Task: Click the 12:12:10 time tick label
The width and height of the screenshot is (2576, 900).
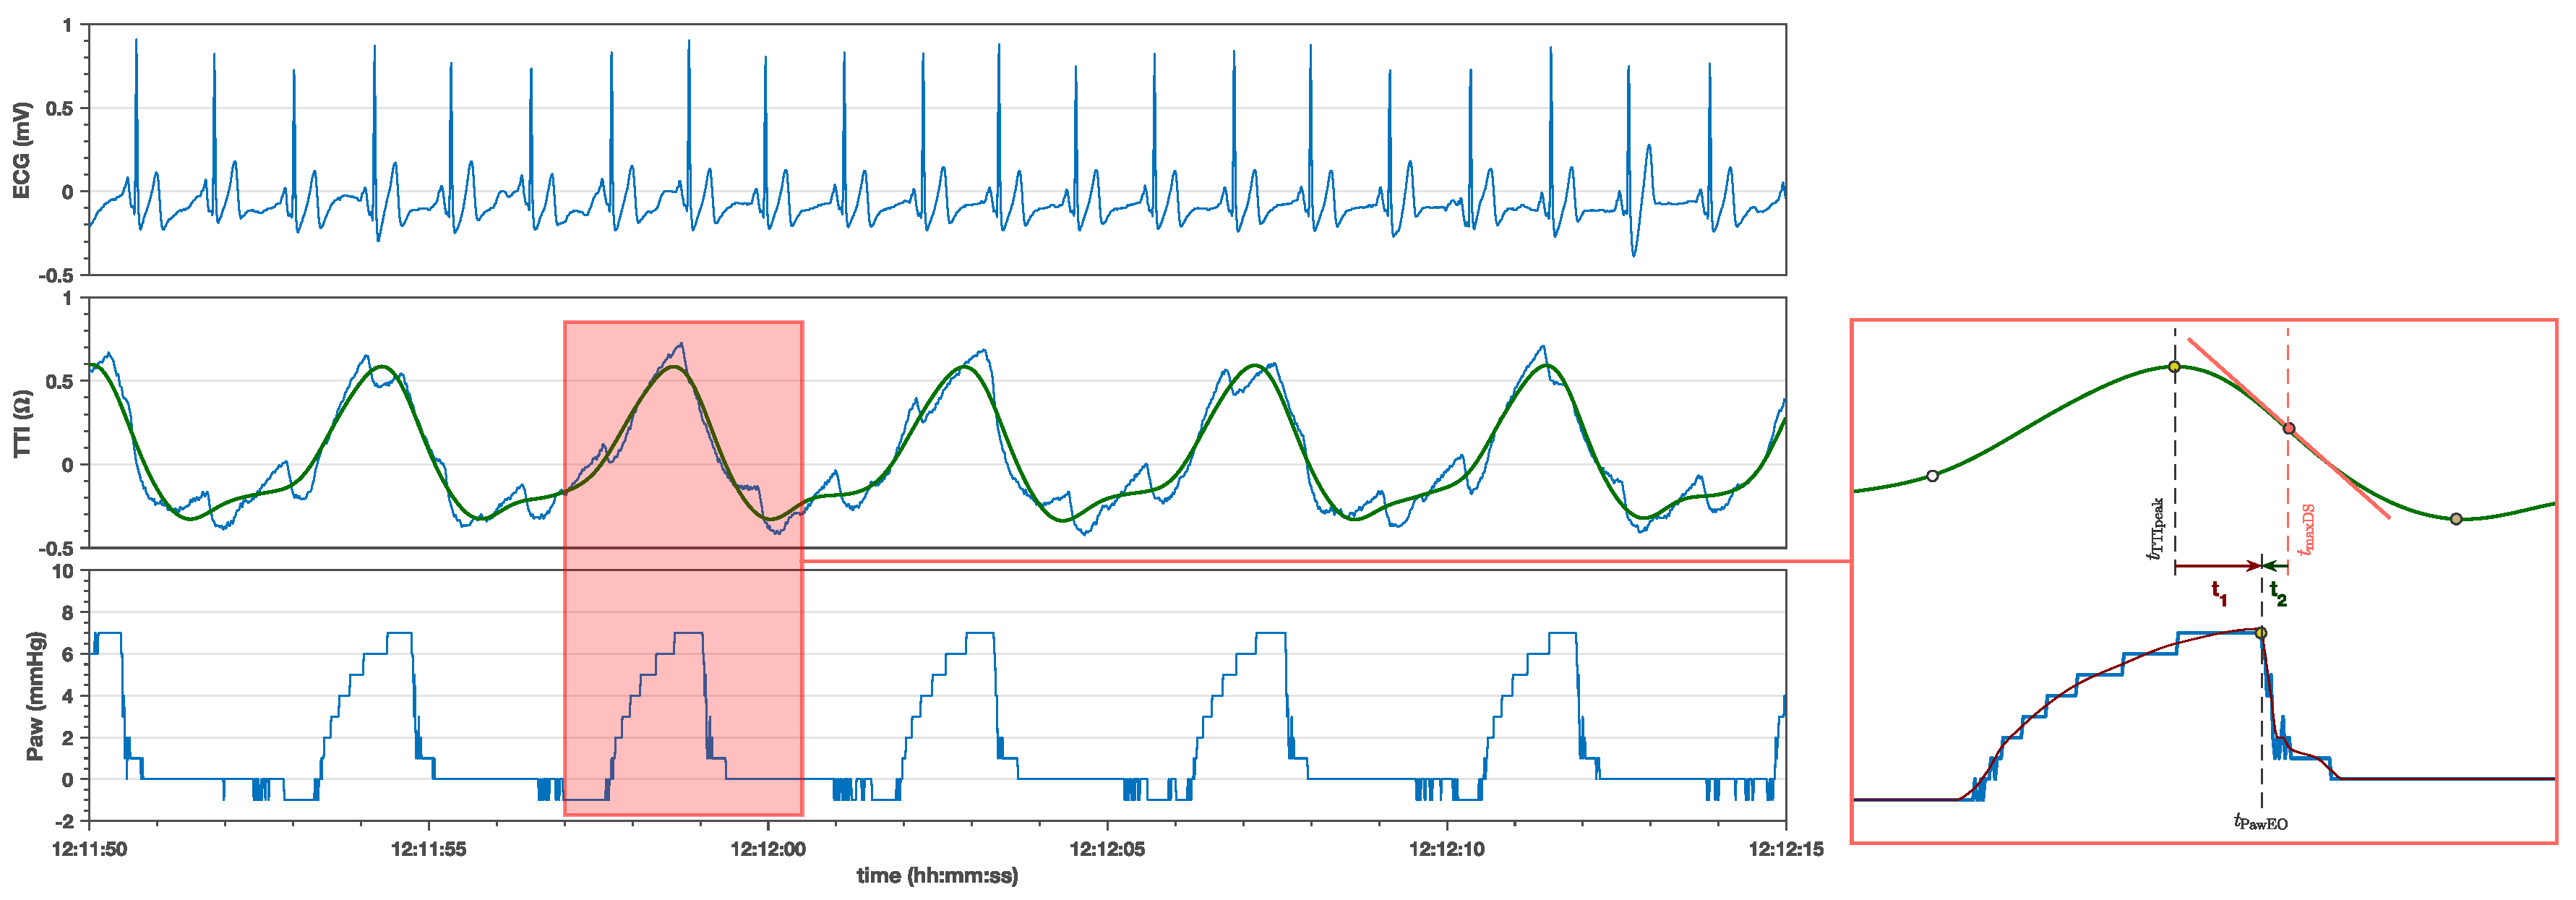Action: click(1446, 850)
